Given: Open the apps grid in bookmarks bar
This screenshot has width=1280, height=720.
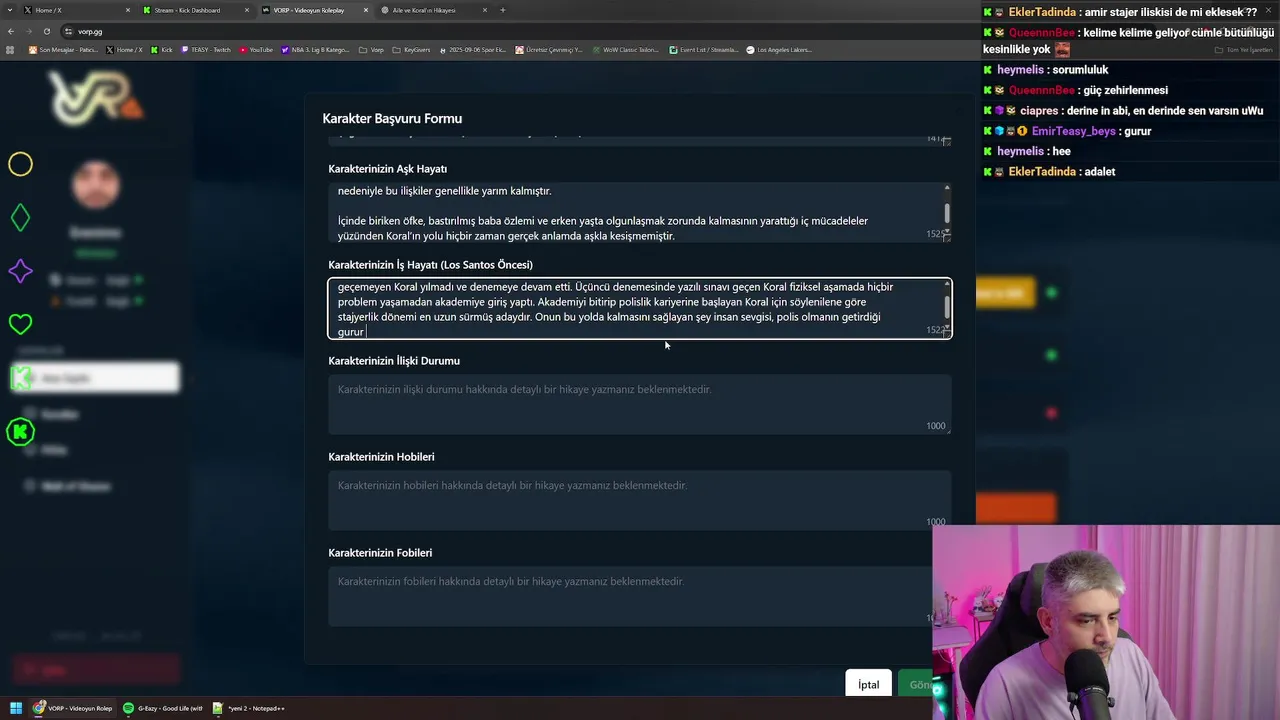Looking at the screenshot, I should click(10, 49).
